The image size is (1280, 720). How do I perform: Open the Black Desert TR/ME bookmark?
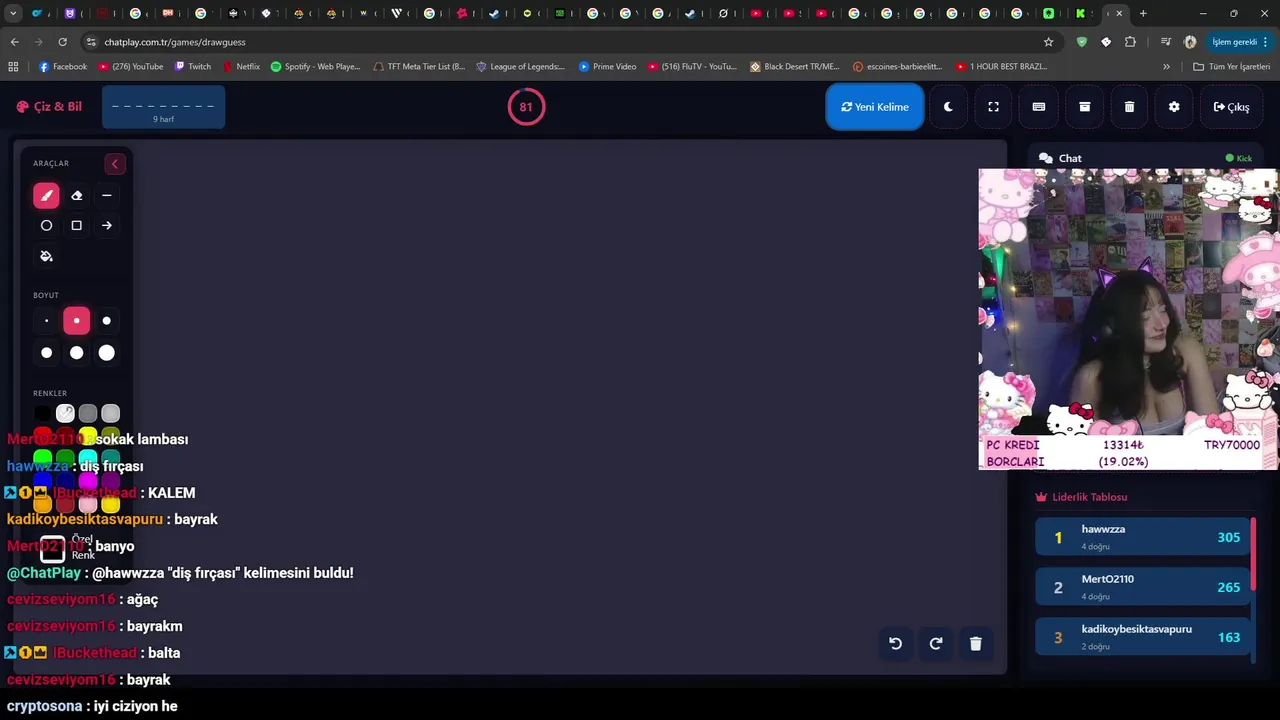tap(793, 67)
